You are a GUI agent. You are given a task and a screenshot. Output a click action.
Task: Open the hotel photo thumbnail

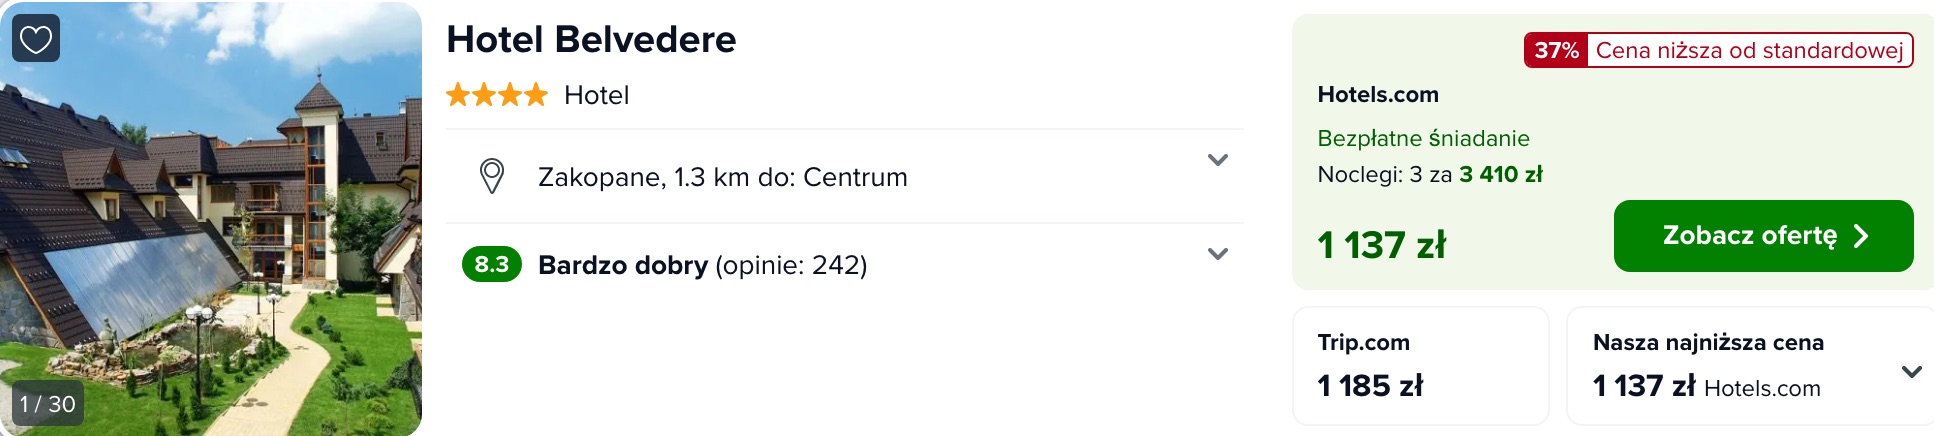click(211, 218)
